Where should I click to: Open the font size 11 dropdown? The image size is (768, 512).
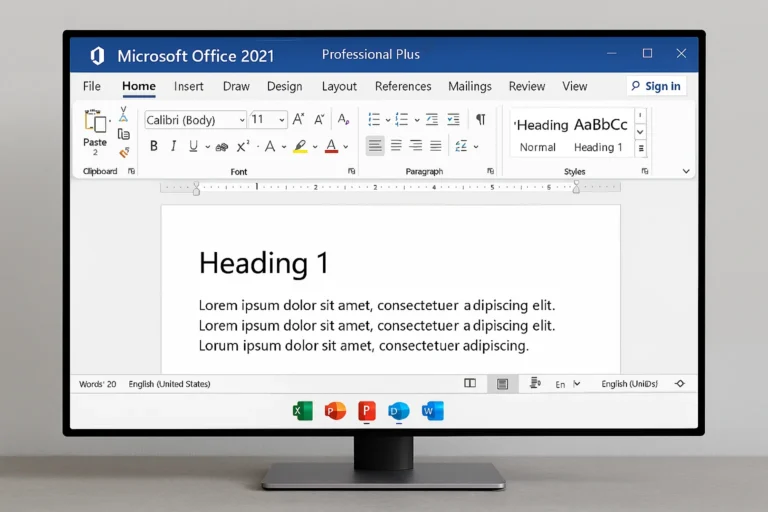pos(268,120)
